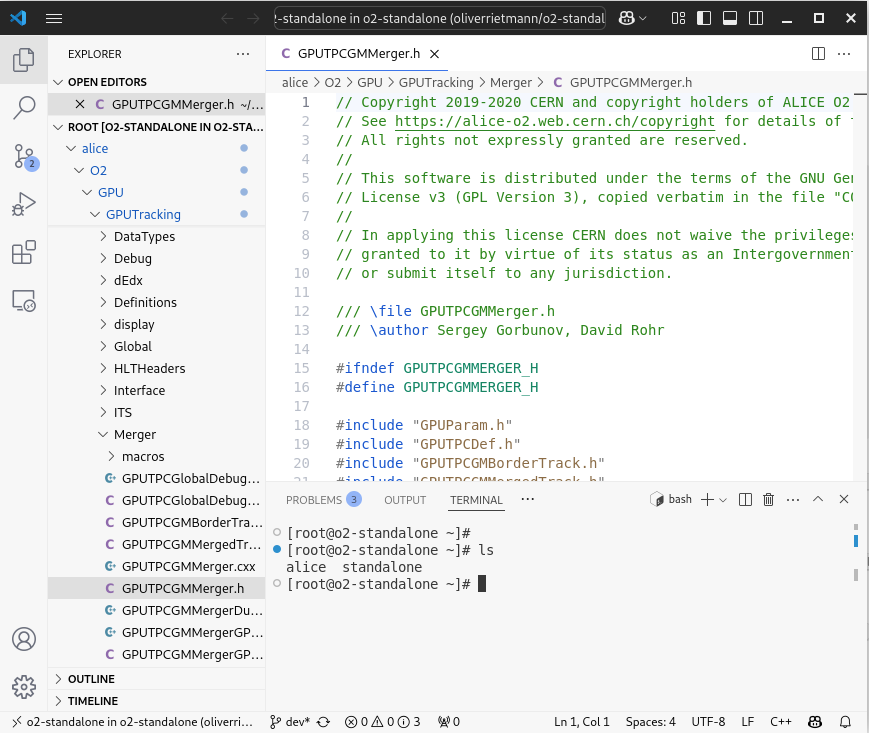869x733 pixels.
Task: Expand the DataTypes folder
Action: (x=144, y=237)
